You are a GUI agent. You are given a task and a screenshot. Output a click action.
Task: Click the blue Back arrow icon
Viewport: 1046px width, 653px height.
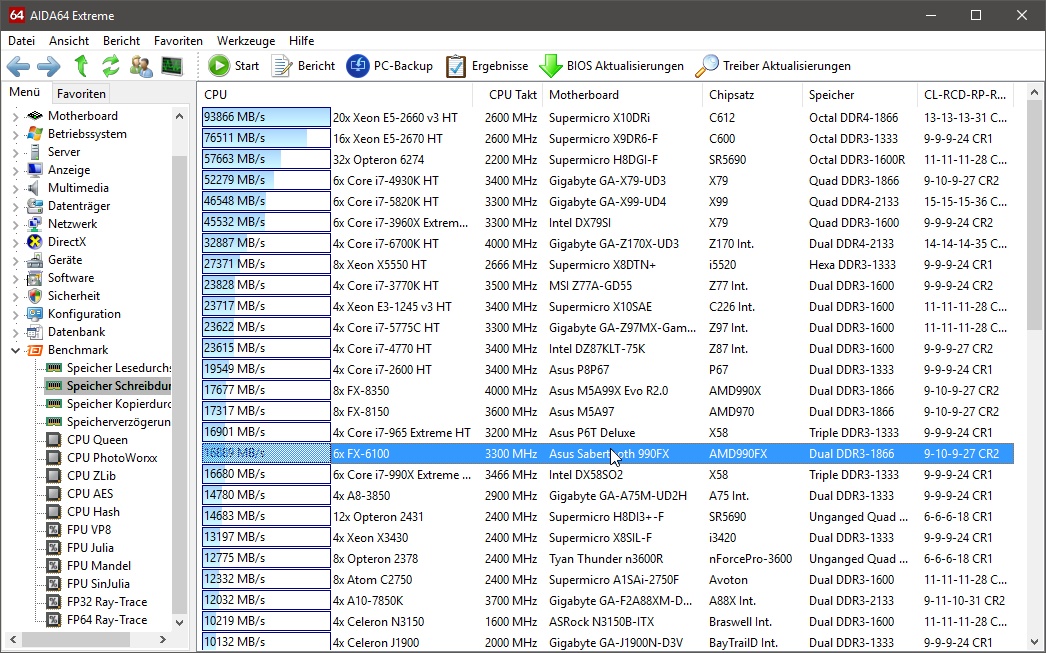[x=18, y=66]
